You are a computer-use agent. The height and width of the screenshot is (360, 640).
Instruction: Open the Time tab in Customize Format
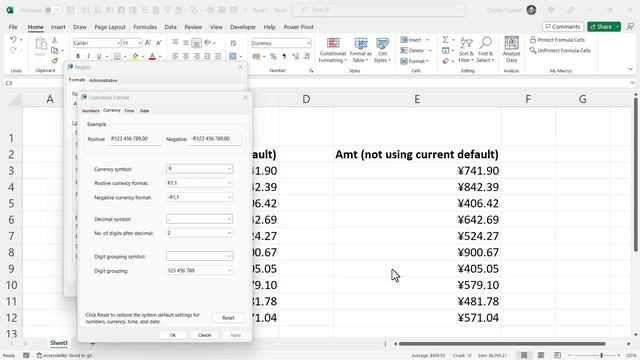129,111
